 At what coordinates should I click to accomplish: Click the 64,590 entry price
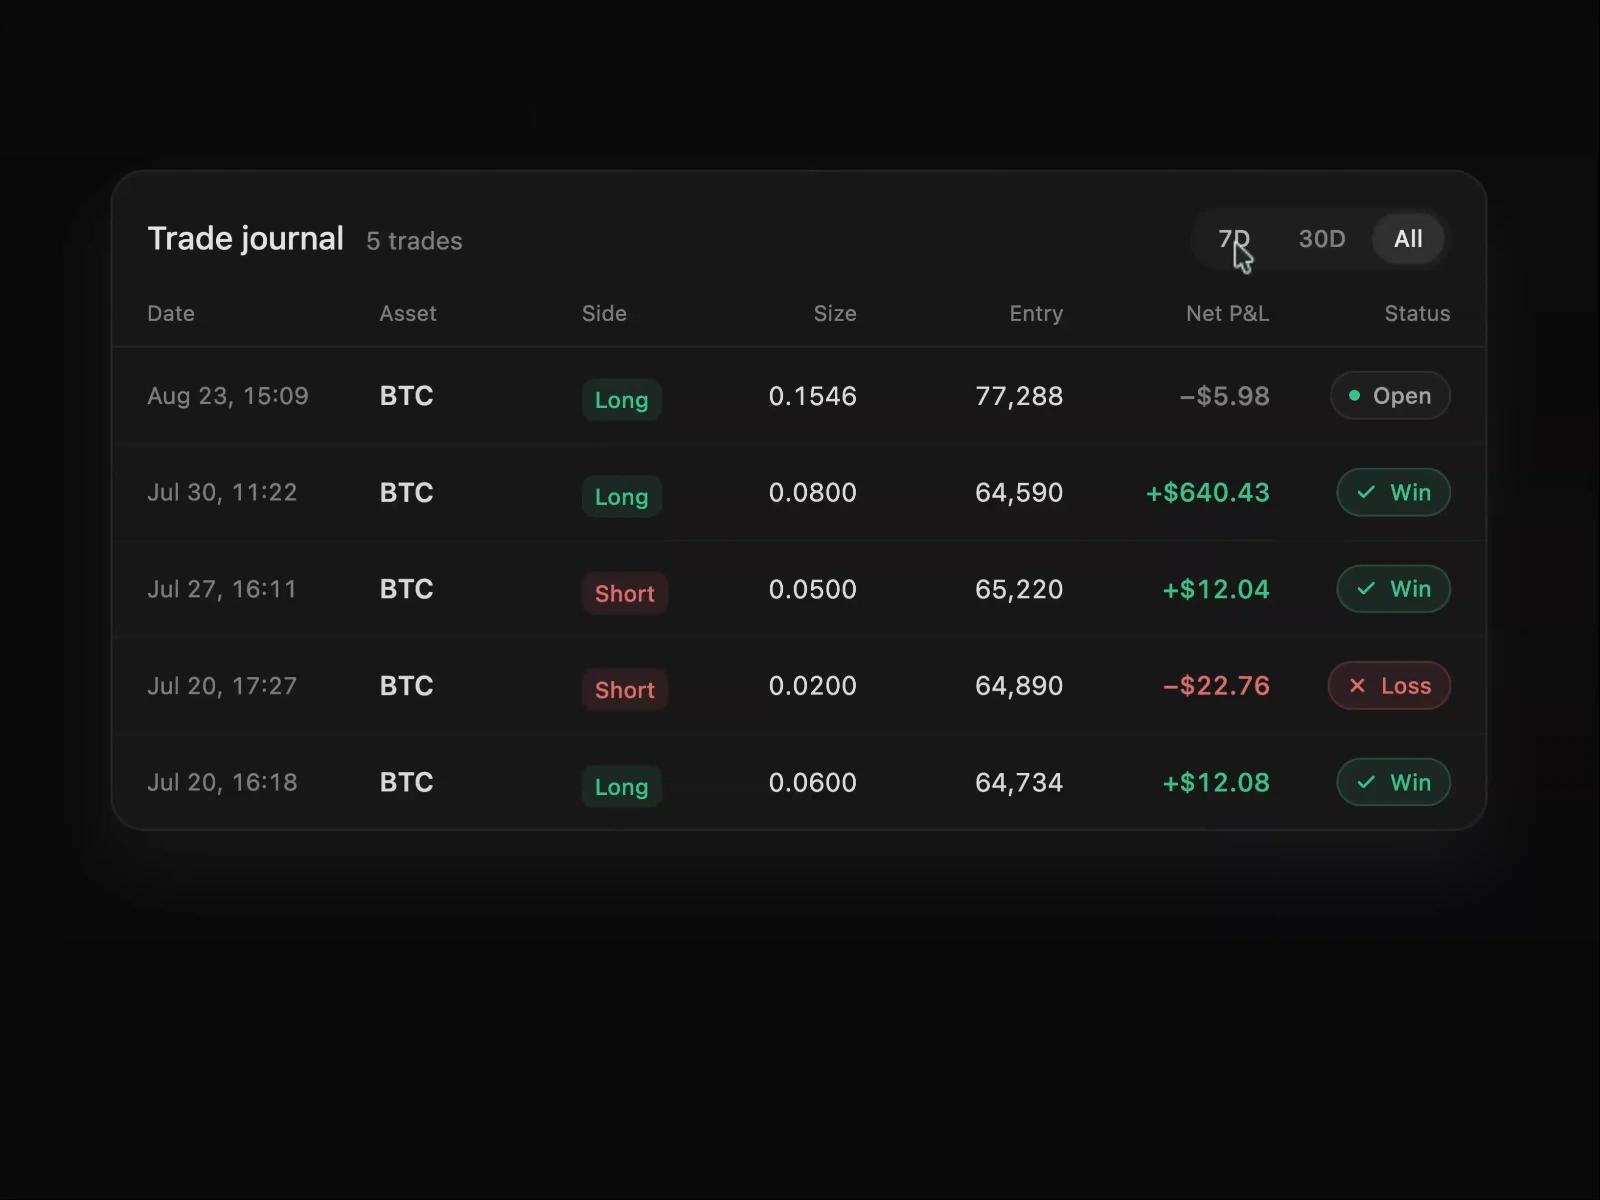1019,492
